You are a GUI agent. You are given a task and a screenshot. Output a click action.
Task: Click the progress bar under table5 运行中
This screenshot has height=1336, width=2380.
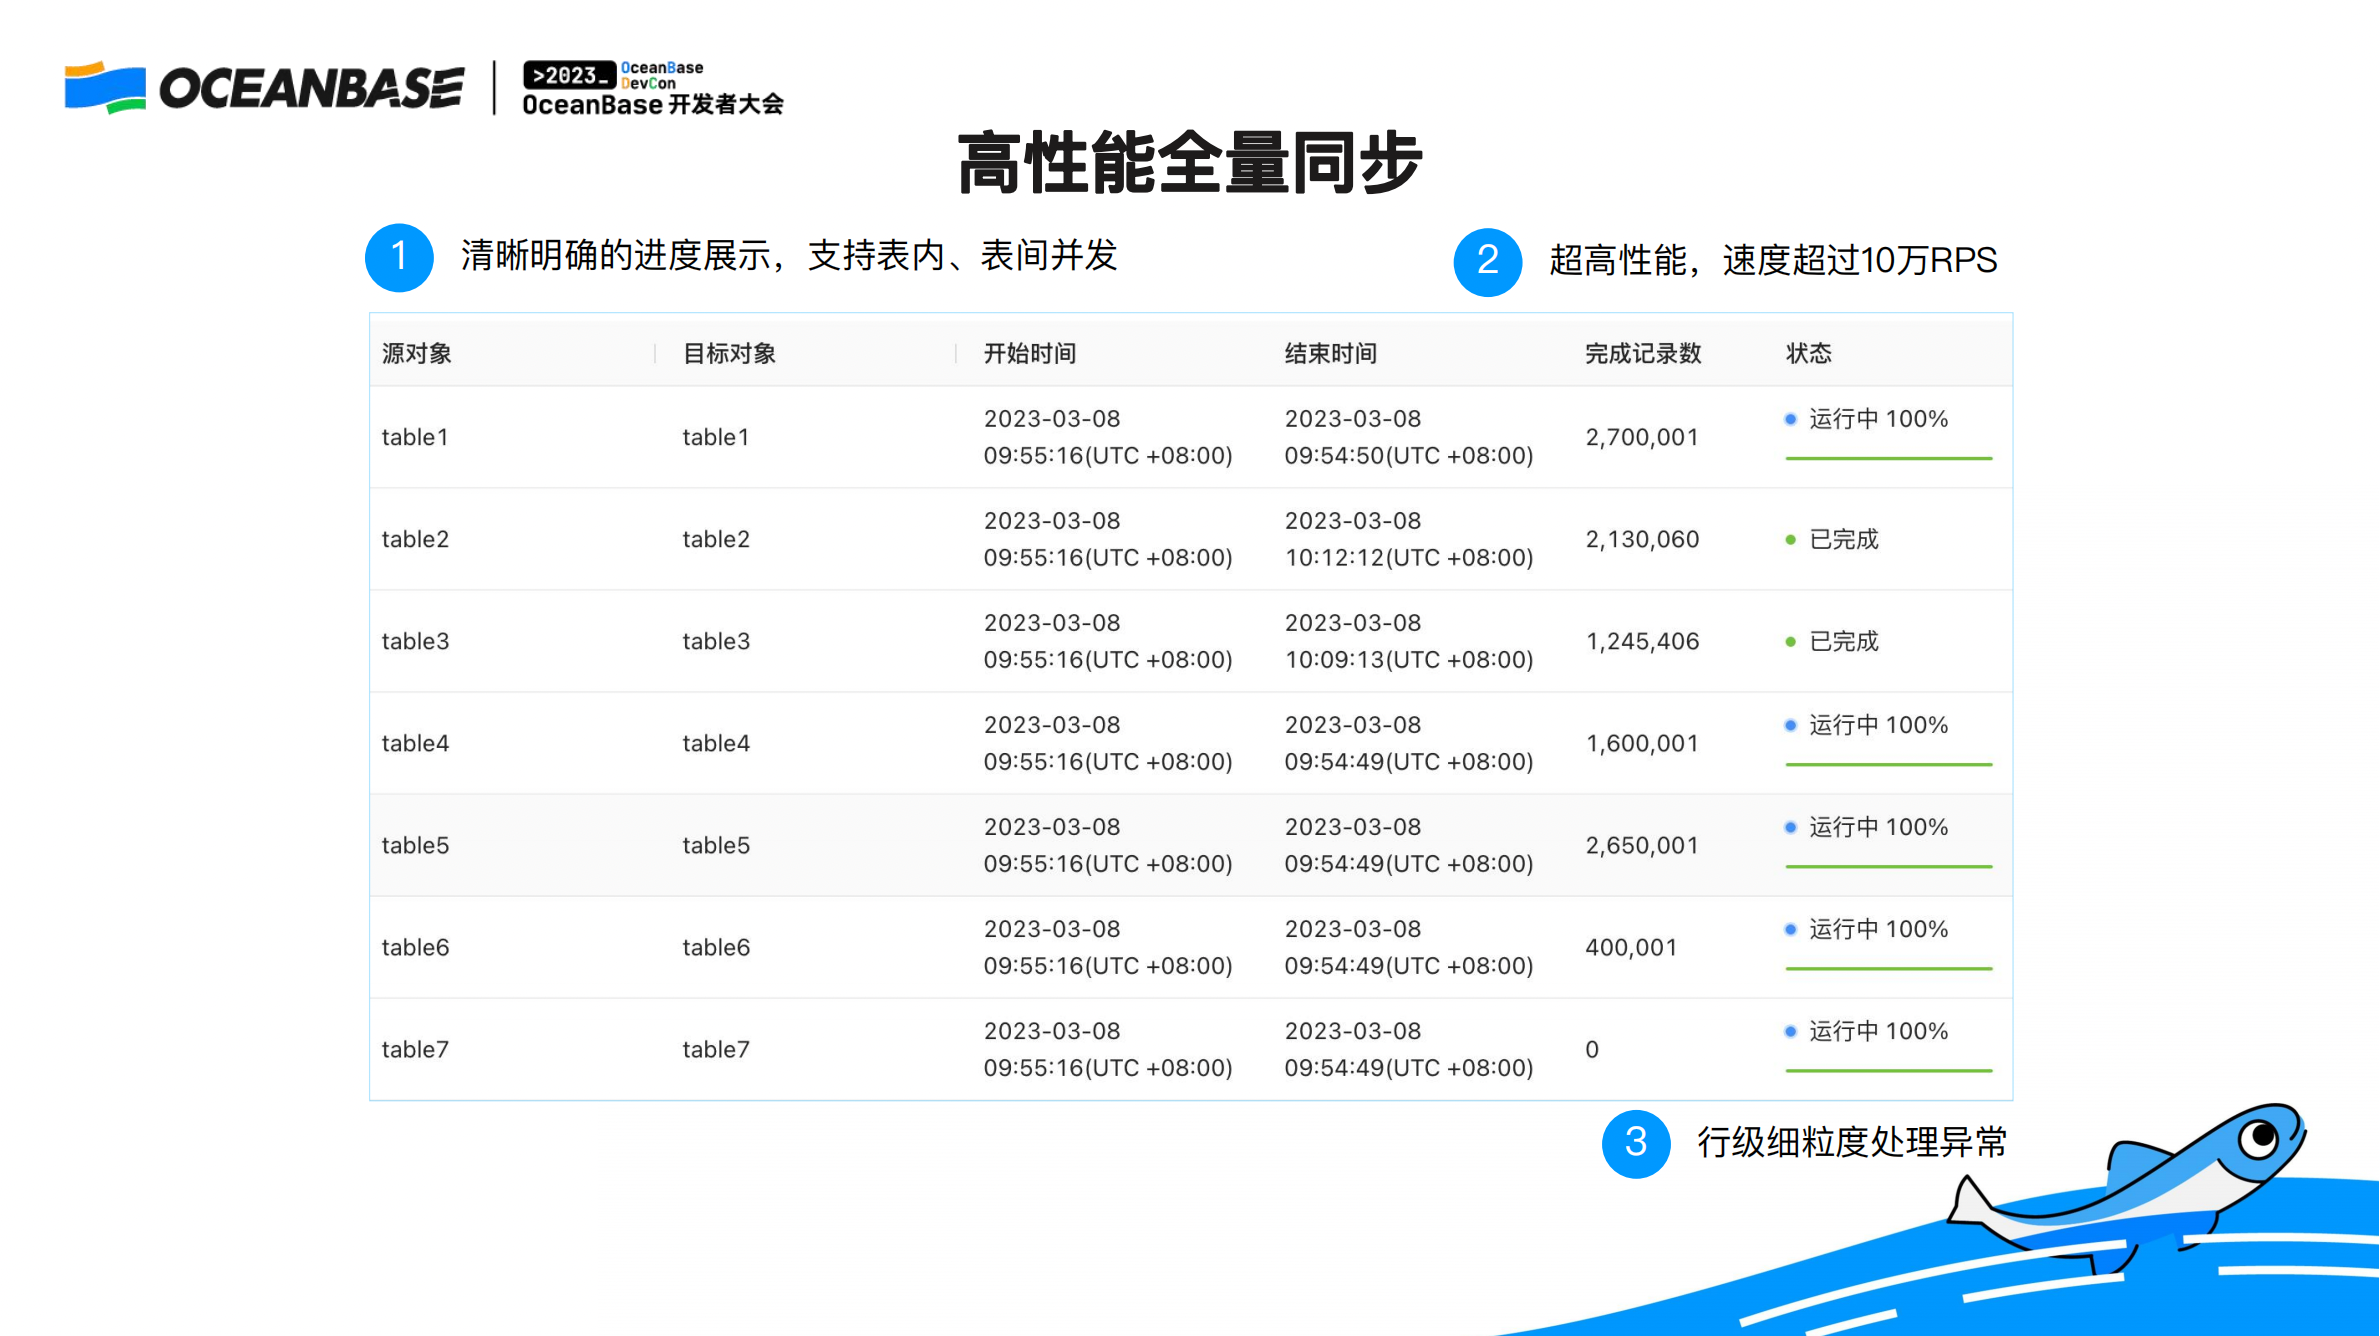1888,866
